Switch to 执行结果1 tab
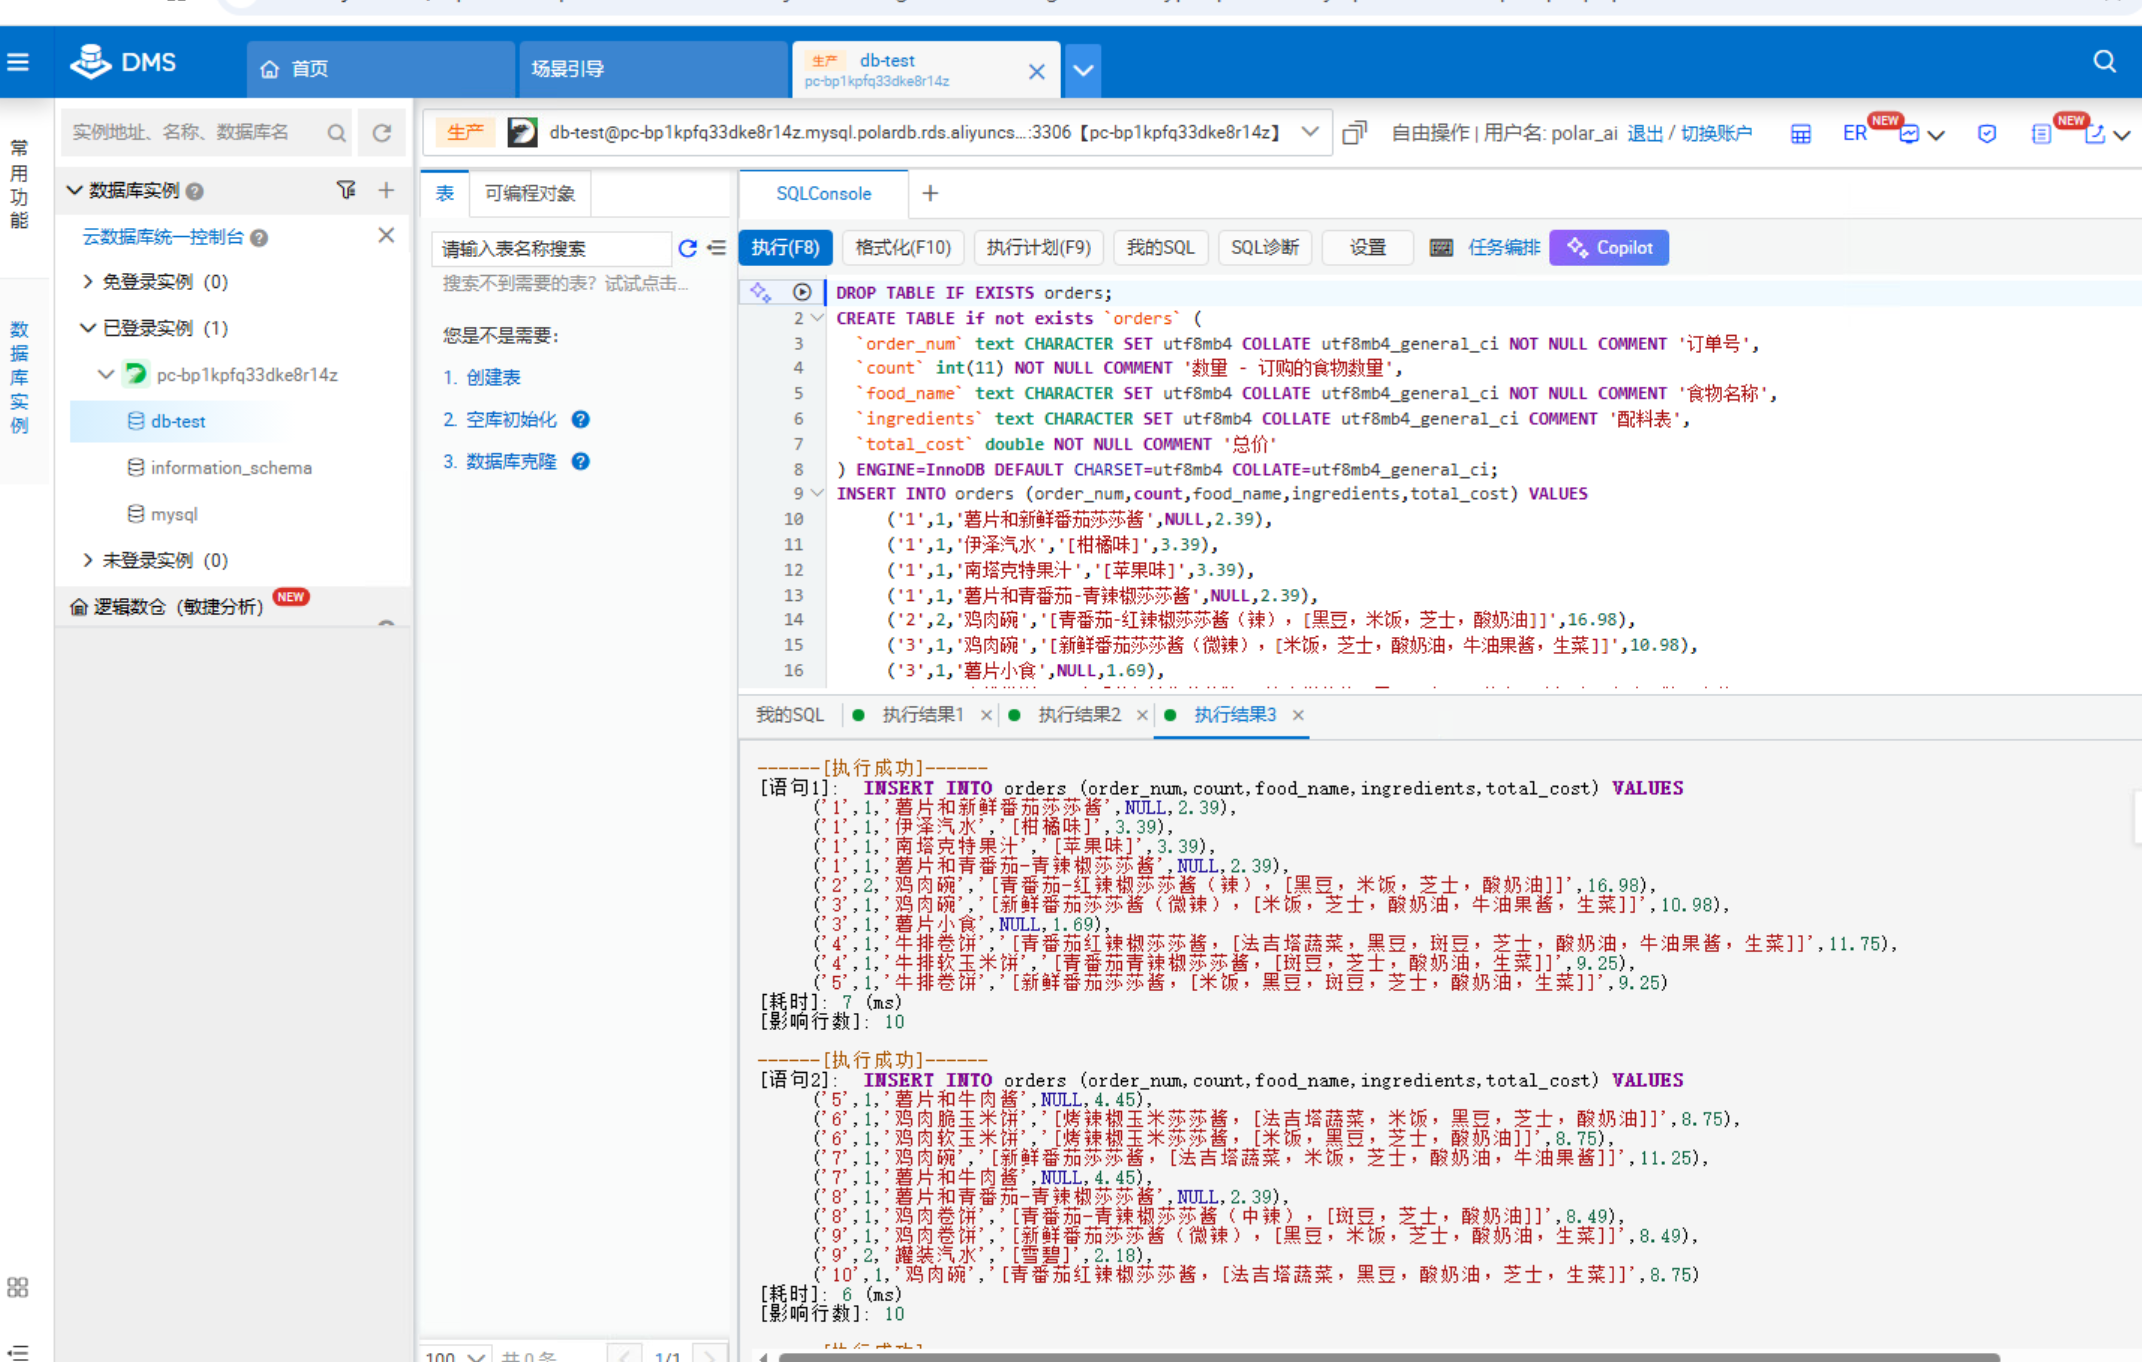This screenshot has height=1362, width=2142. 922,715
